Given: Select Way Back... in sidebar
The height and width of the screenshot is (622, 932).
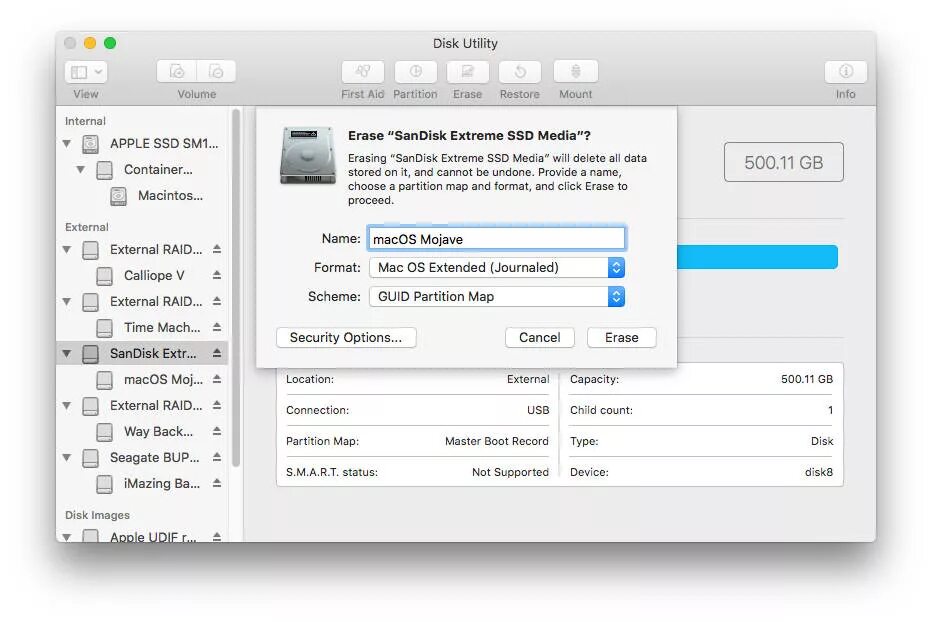Looking at the screenshot, I should tap(158, 431).
